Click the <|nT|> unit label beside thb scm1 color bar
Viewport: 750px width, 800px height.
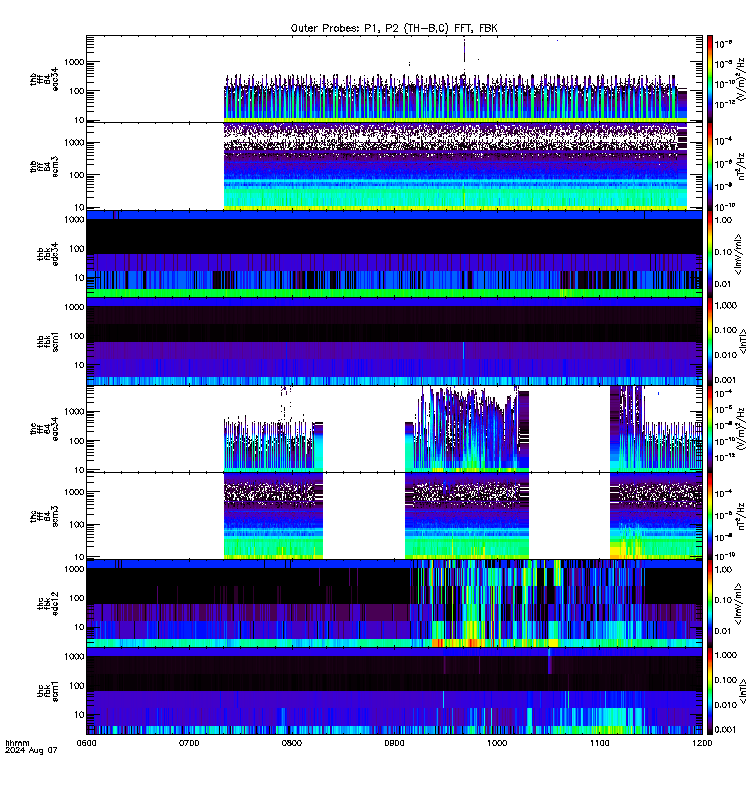point(743,341)
